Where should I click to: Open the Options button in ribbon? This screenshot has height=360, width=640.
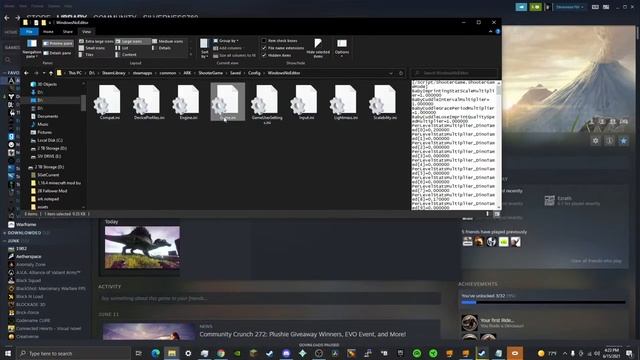[342, 47]
